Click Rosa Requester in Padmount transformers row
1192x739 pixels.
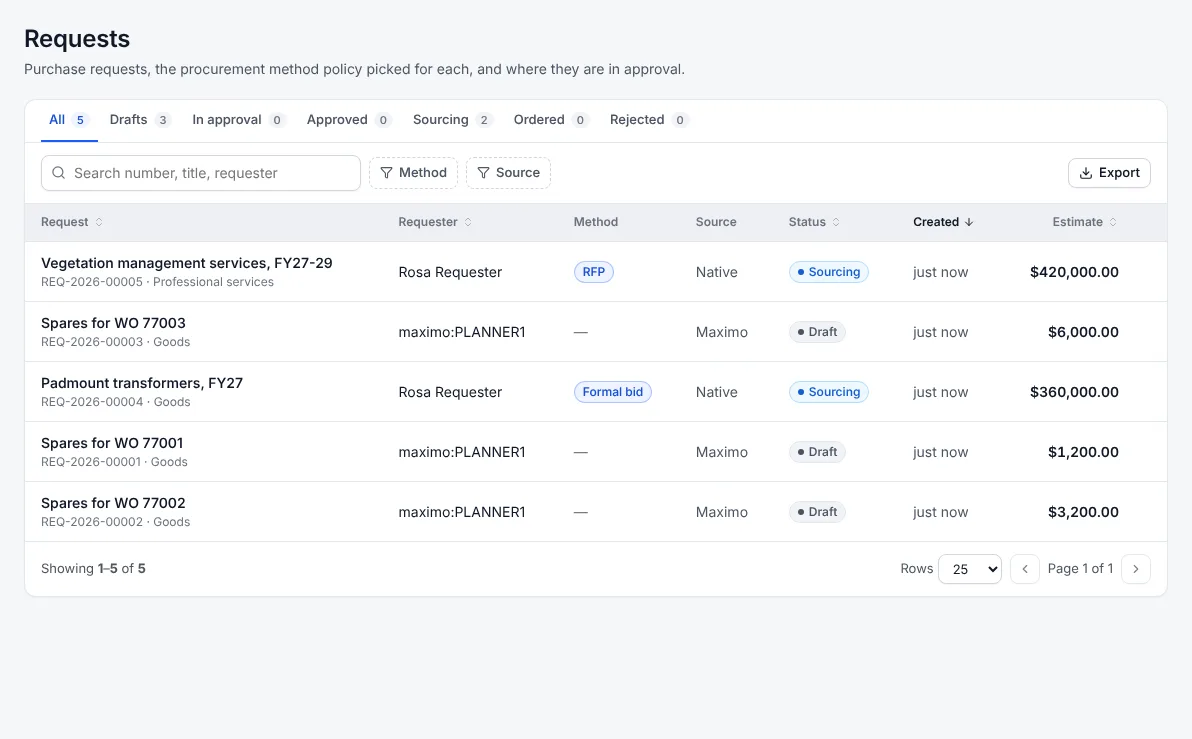point(450,392)
